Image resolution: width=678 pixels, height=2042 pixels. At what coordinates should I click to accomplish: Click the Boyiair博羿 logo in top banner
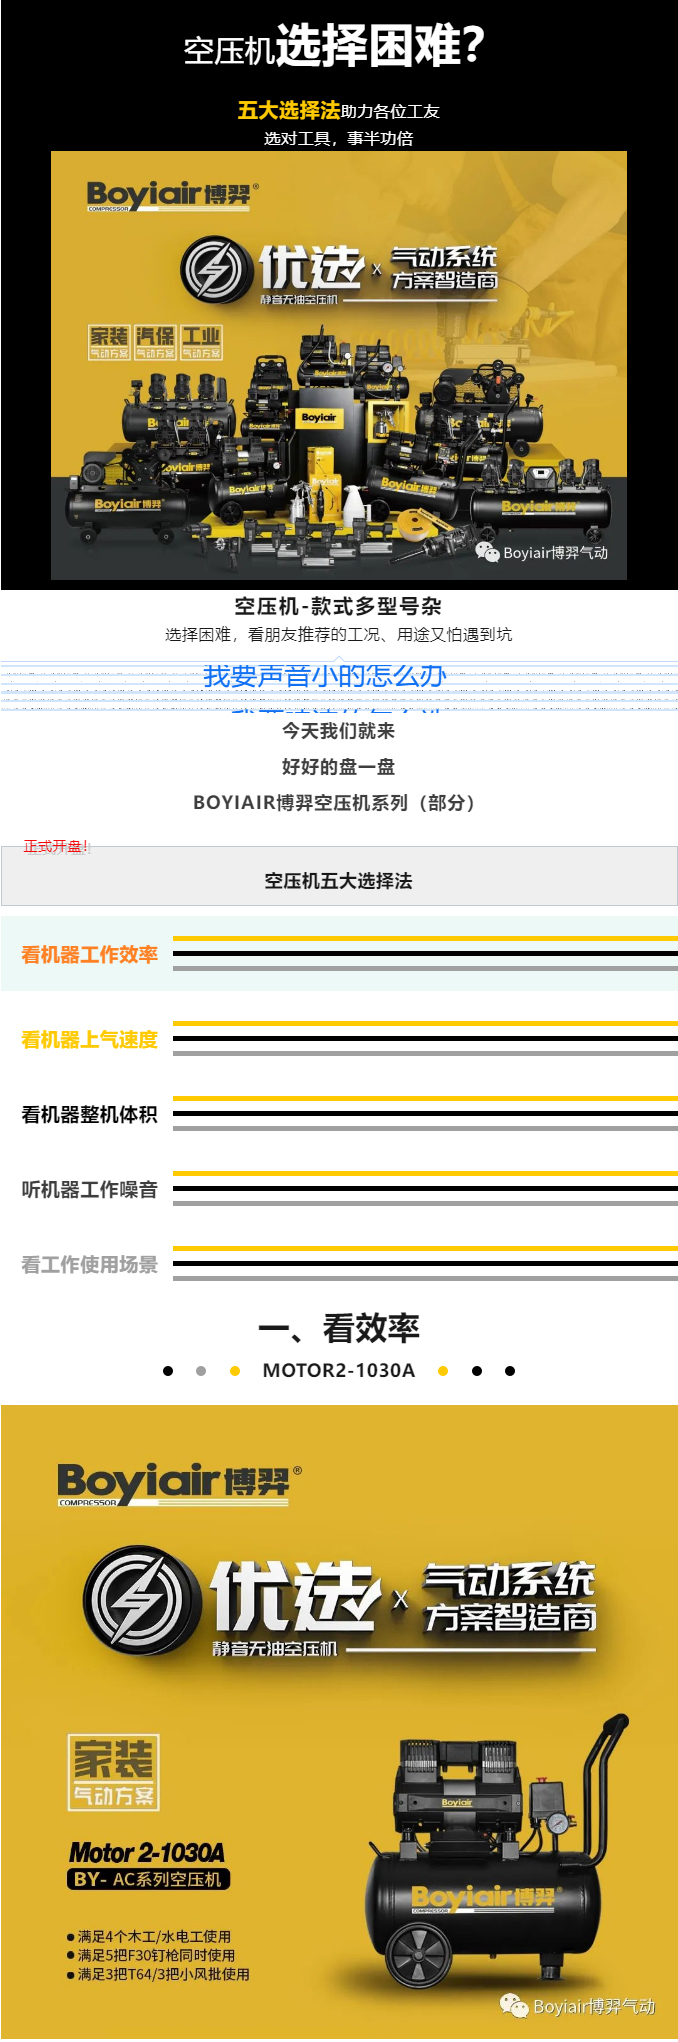coord(173,195)
